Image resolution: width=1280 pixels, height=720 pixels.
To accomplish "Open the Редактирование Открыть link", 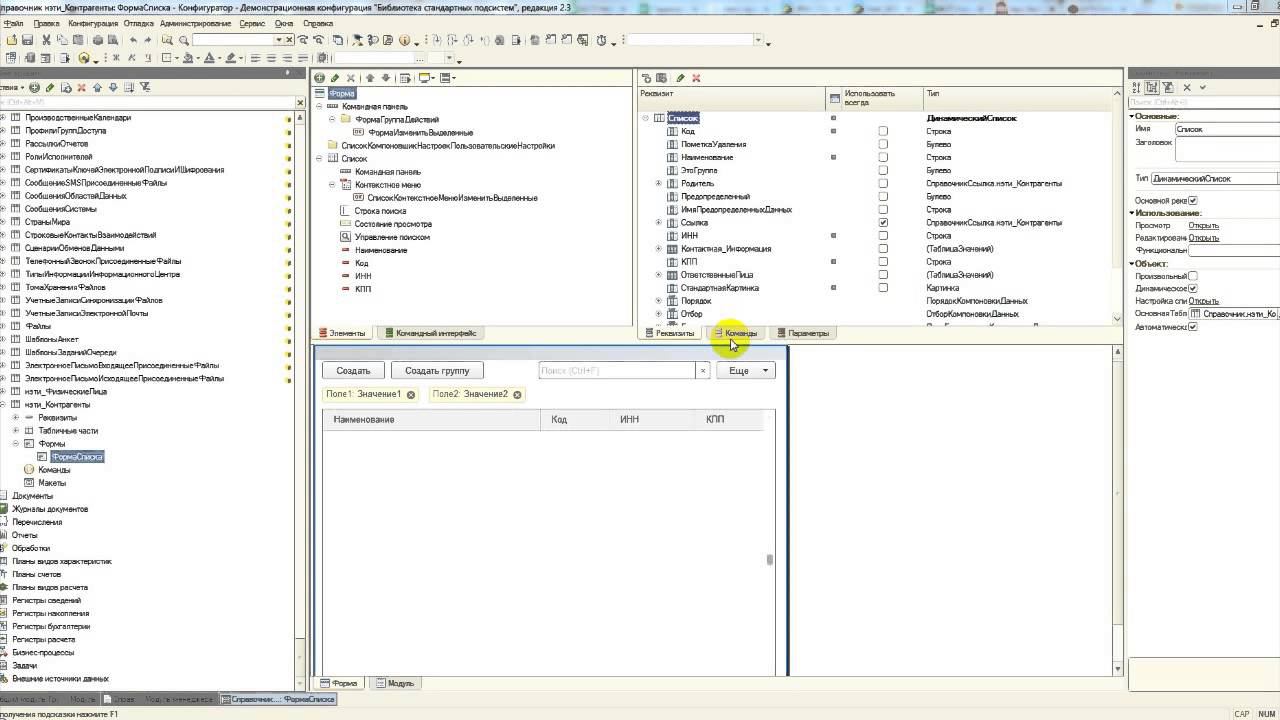I will [x=1203, y=237].
